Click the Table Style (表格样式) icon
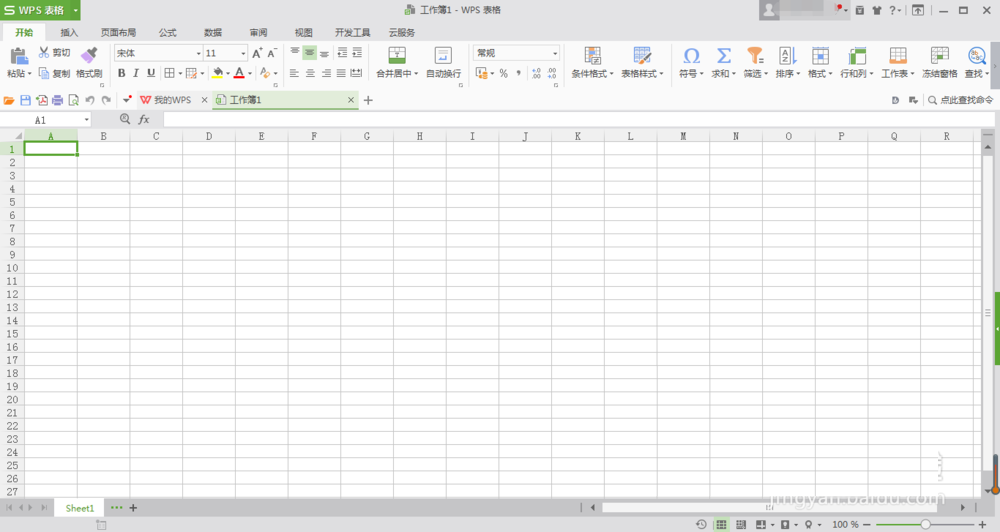This screenshot has width=1000, height=532. [x=642, y=55]
